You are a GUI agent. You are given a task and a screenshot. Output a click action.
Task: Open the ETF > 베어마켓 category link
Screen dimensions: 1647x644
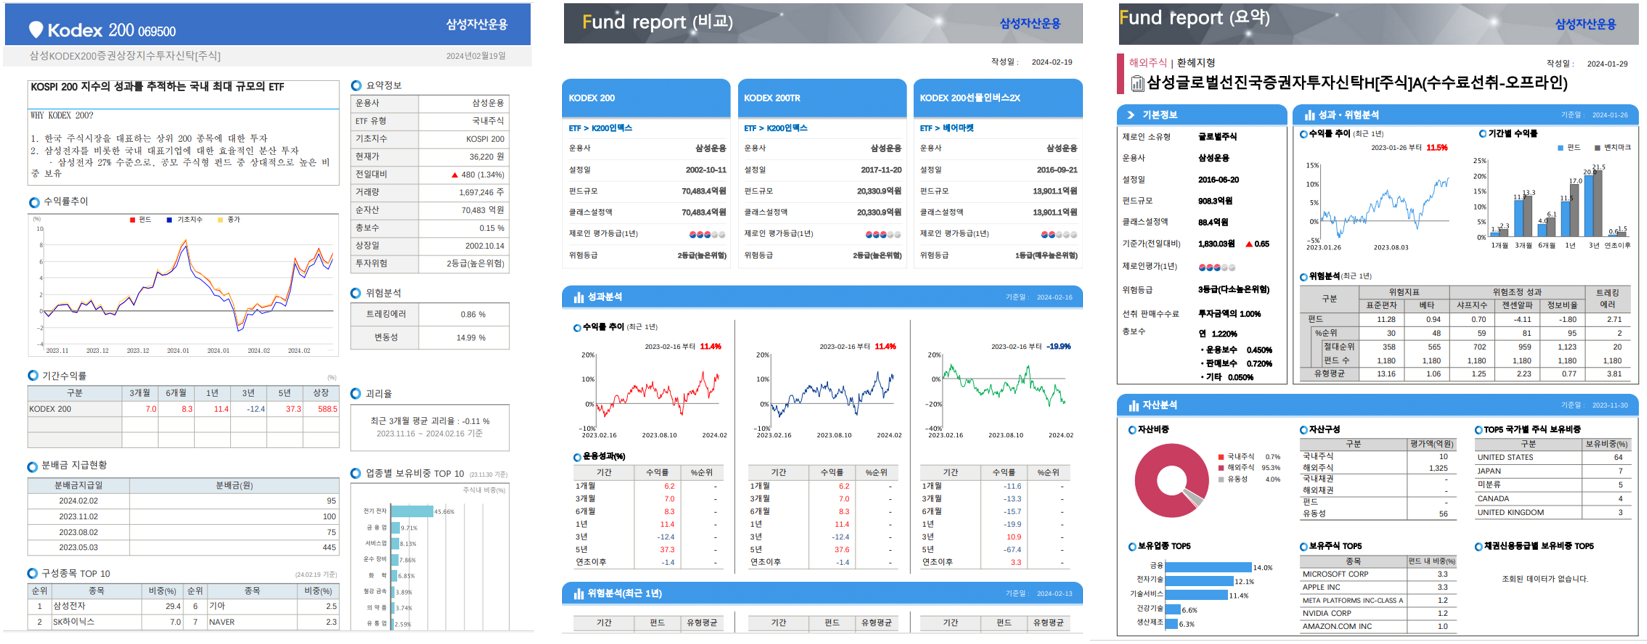946,129
